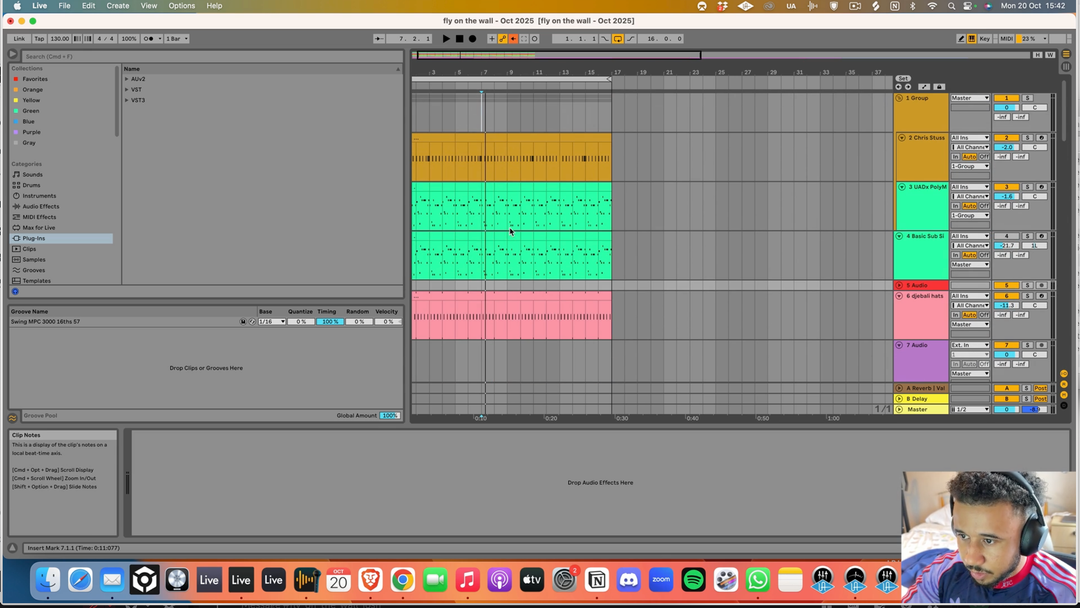Open the Create menu
This screenshot has width=1080, height=608.
(x=118, y=6)
